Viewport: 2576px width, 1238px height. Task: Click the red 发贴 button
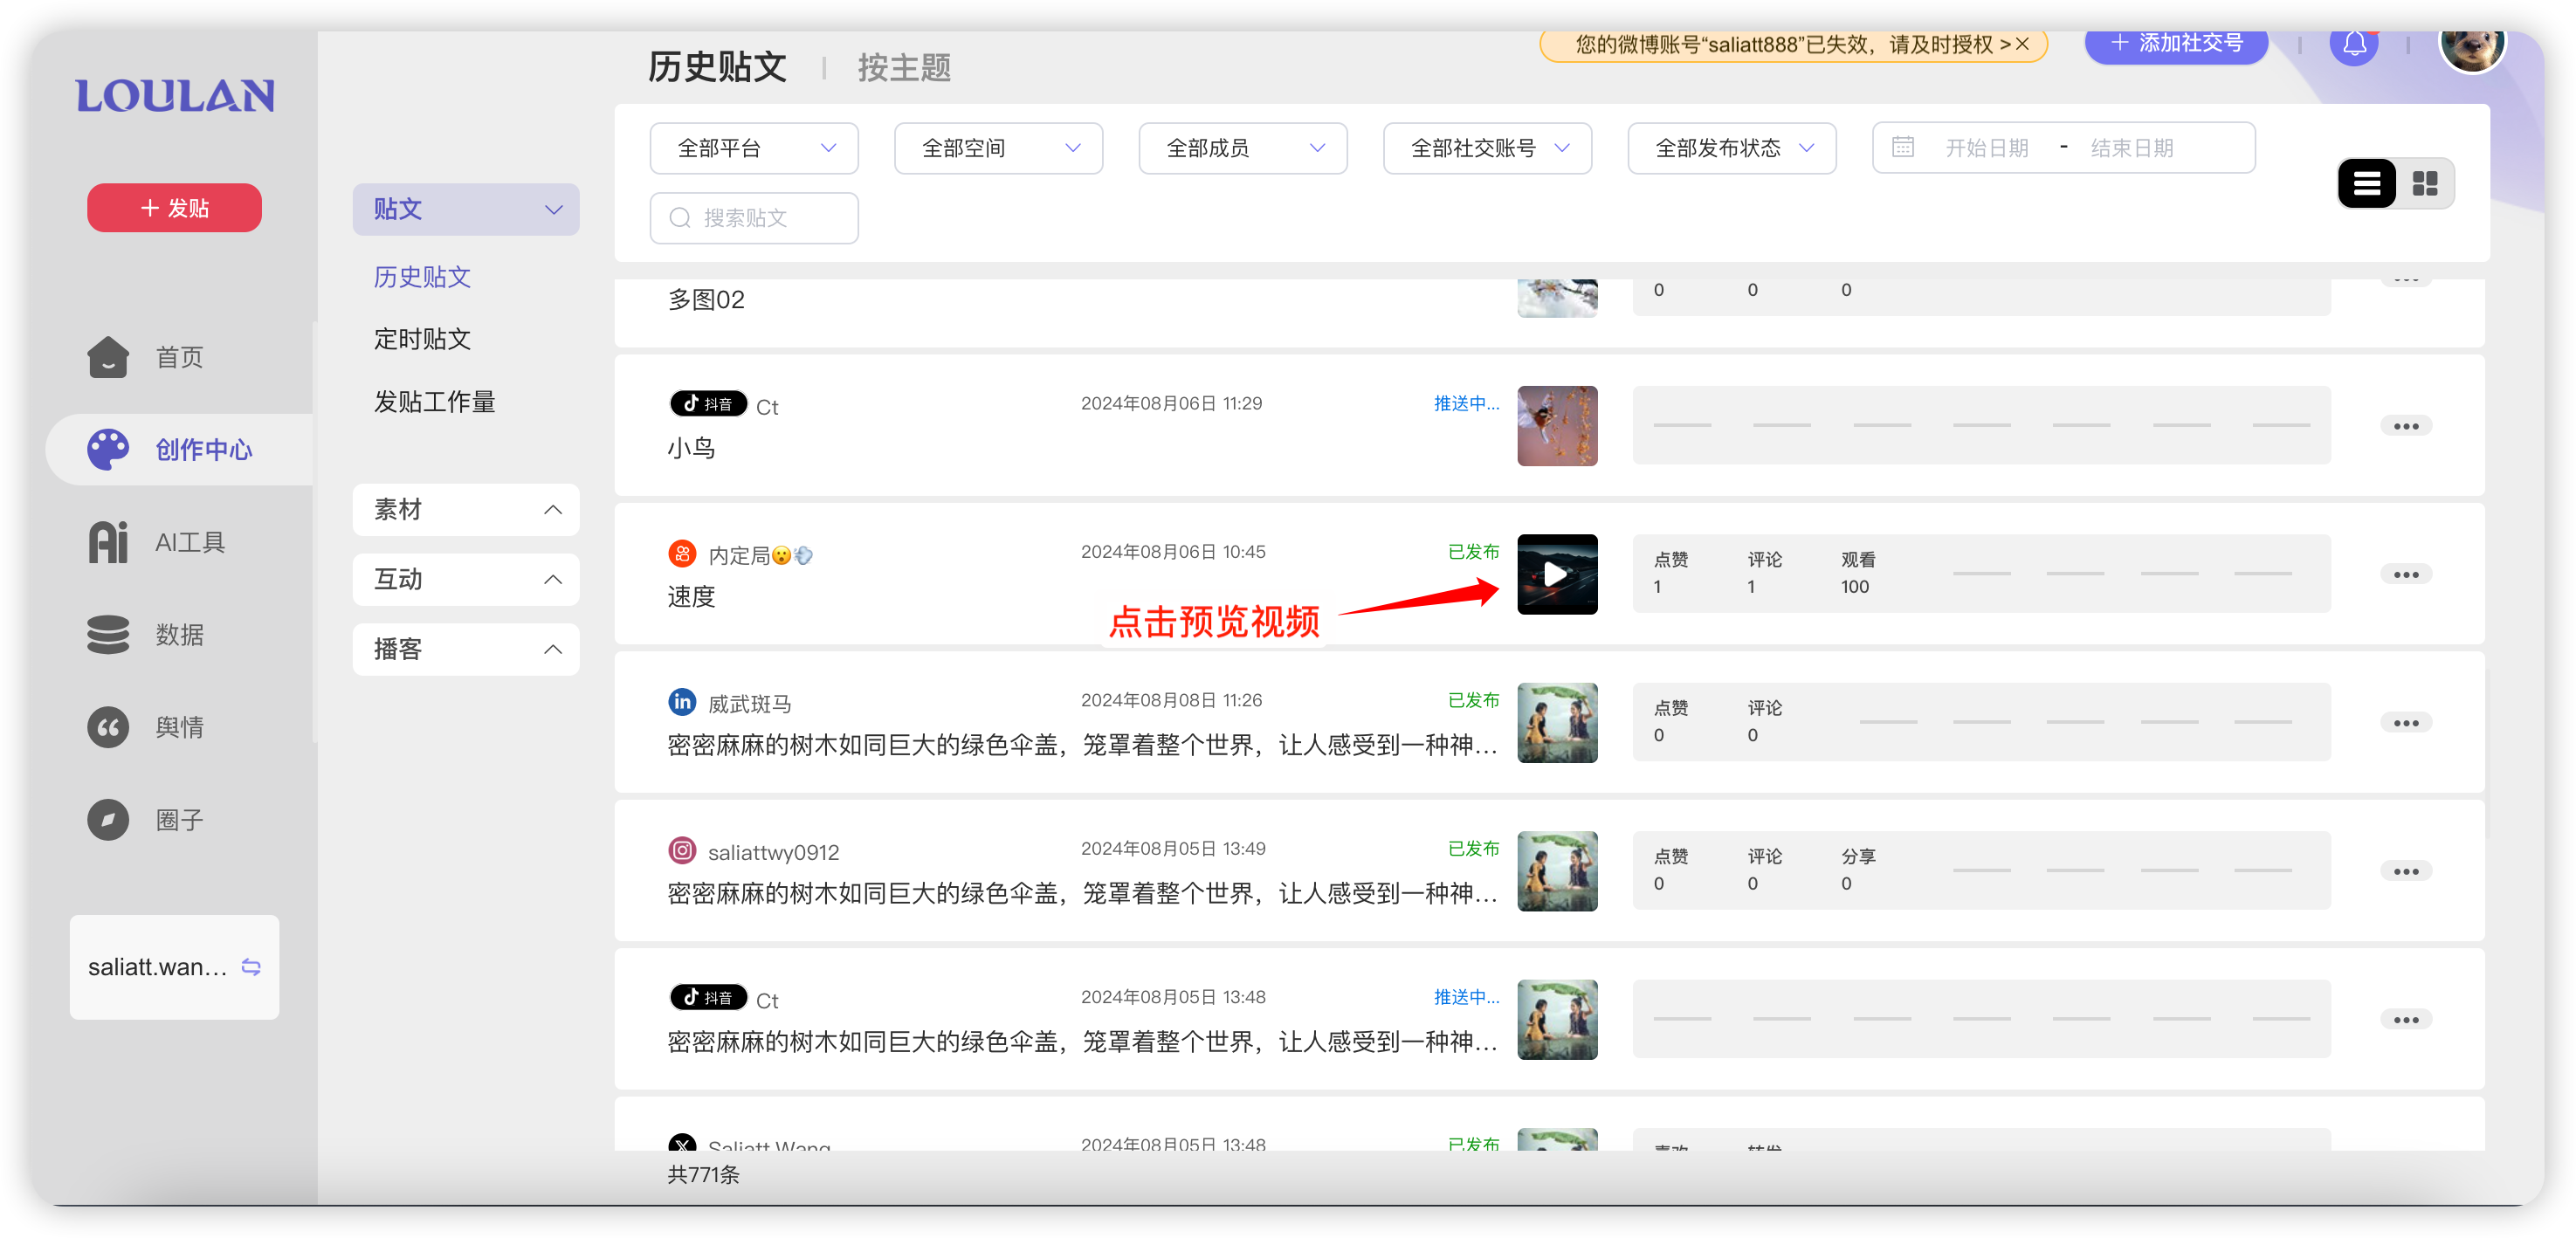(x=174, y=208)
